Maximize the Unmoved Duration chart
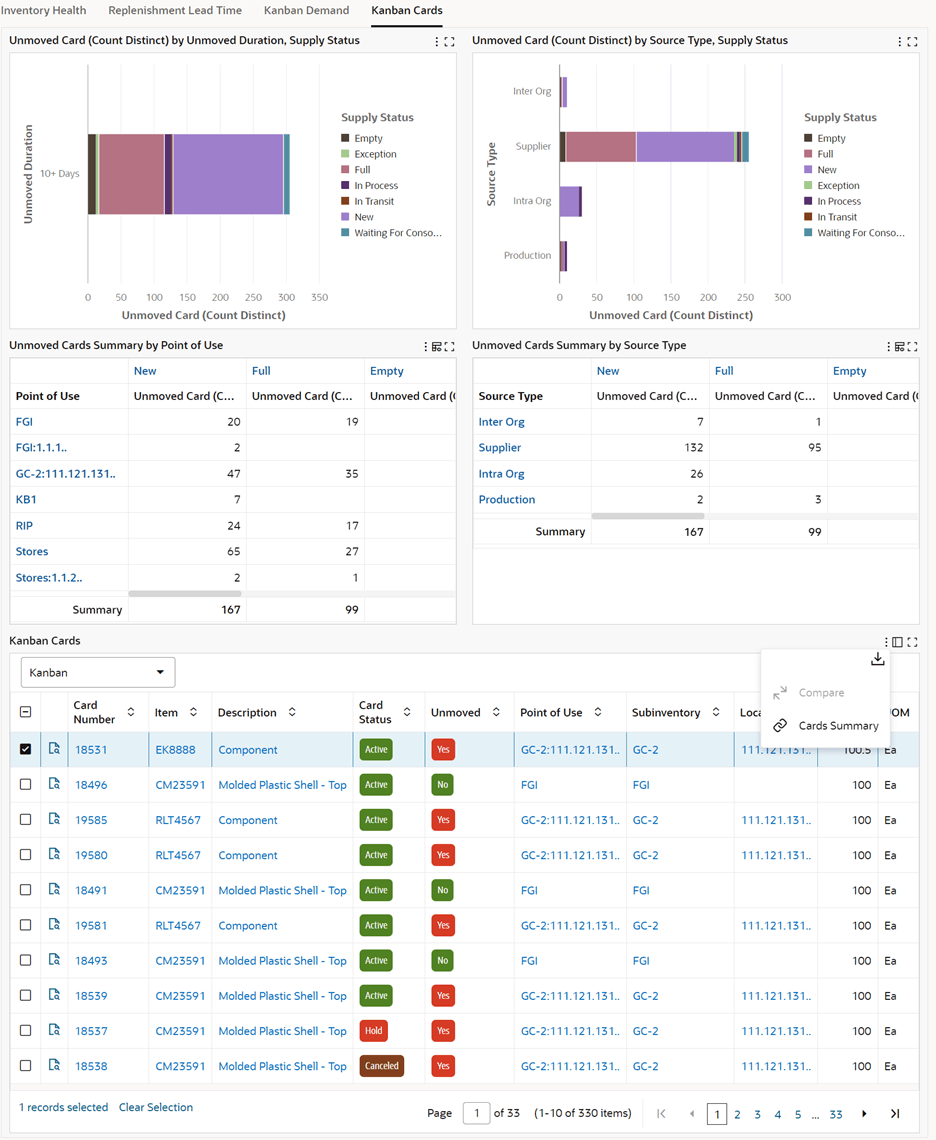 click(449, 41)
